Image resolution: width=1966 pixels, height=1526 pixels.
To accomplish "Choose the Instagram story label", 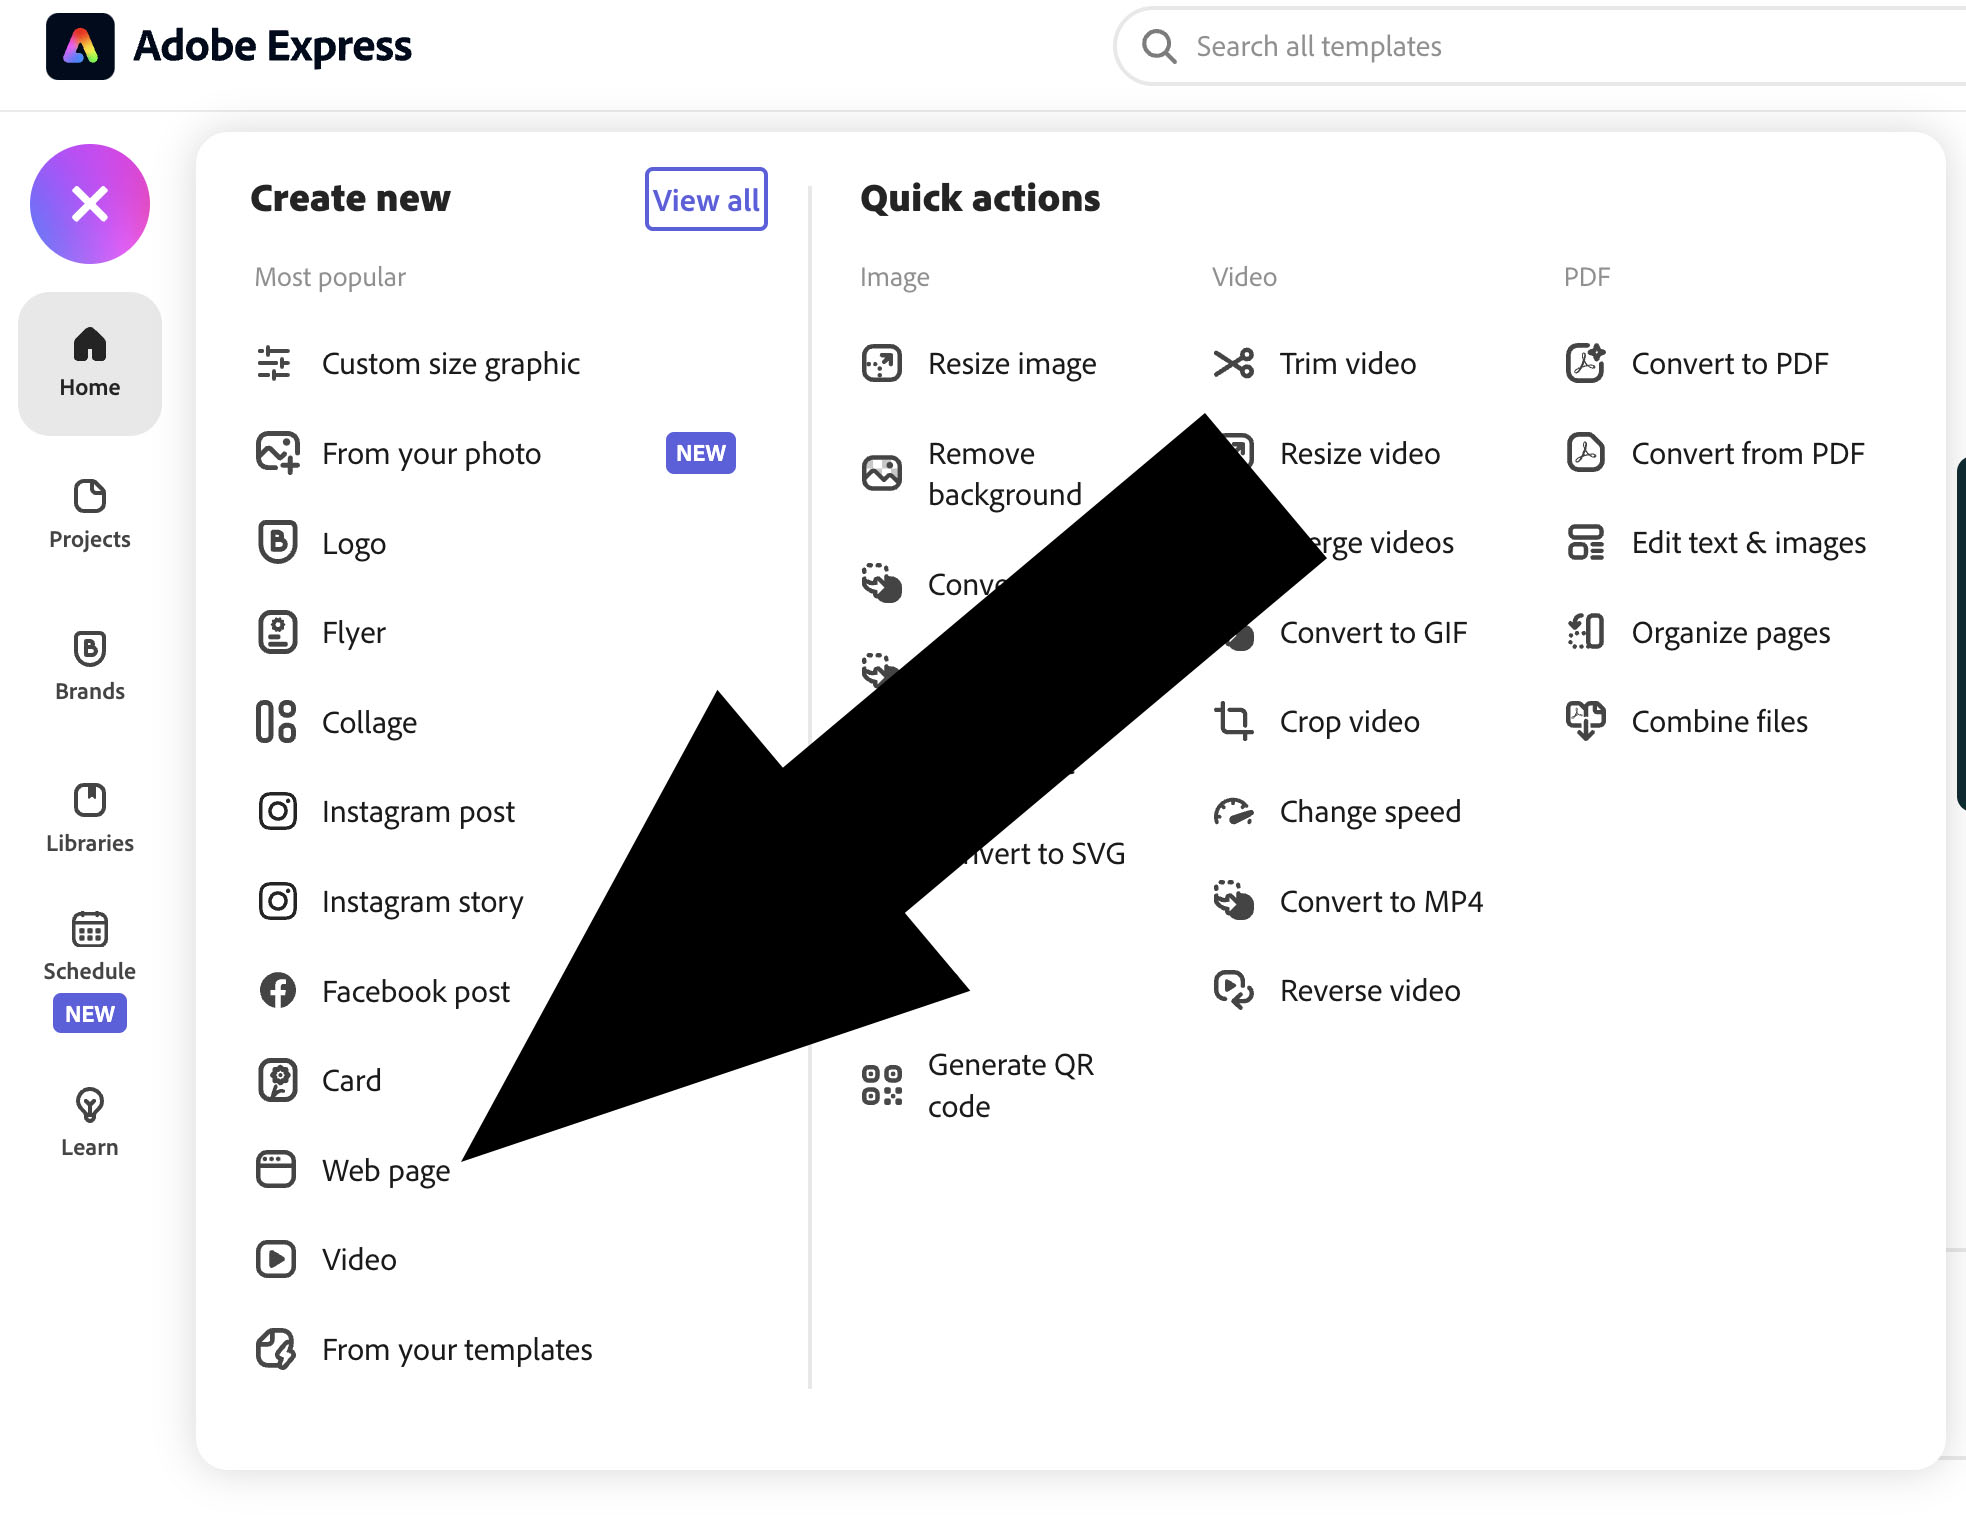I will (423, 902).
